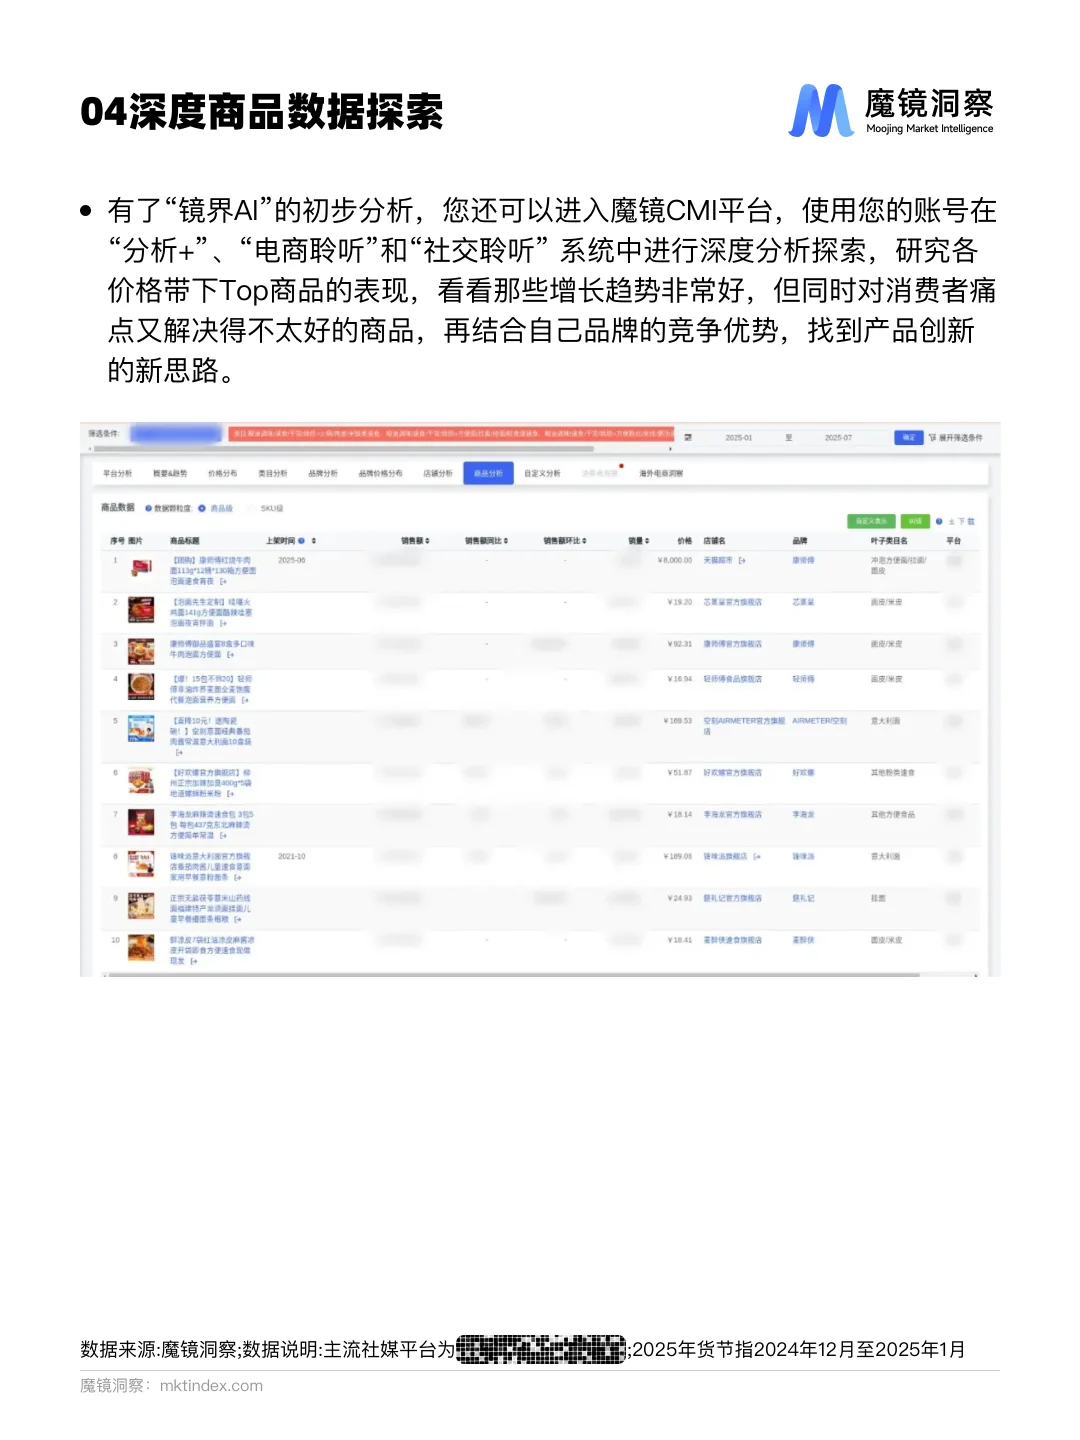Open the 价格分布 tab
This screenshot has height=1440, width=1080.
click(x=222, y=473)
